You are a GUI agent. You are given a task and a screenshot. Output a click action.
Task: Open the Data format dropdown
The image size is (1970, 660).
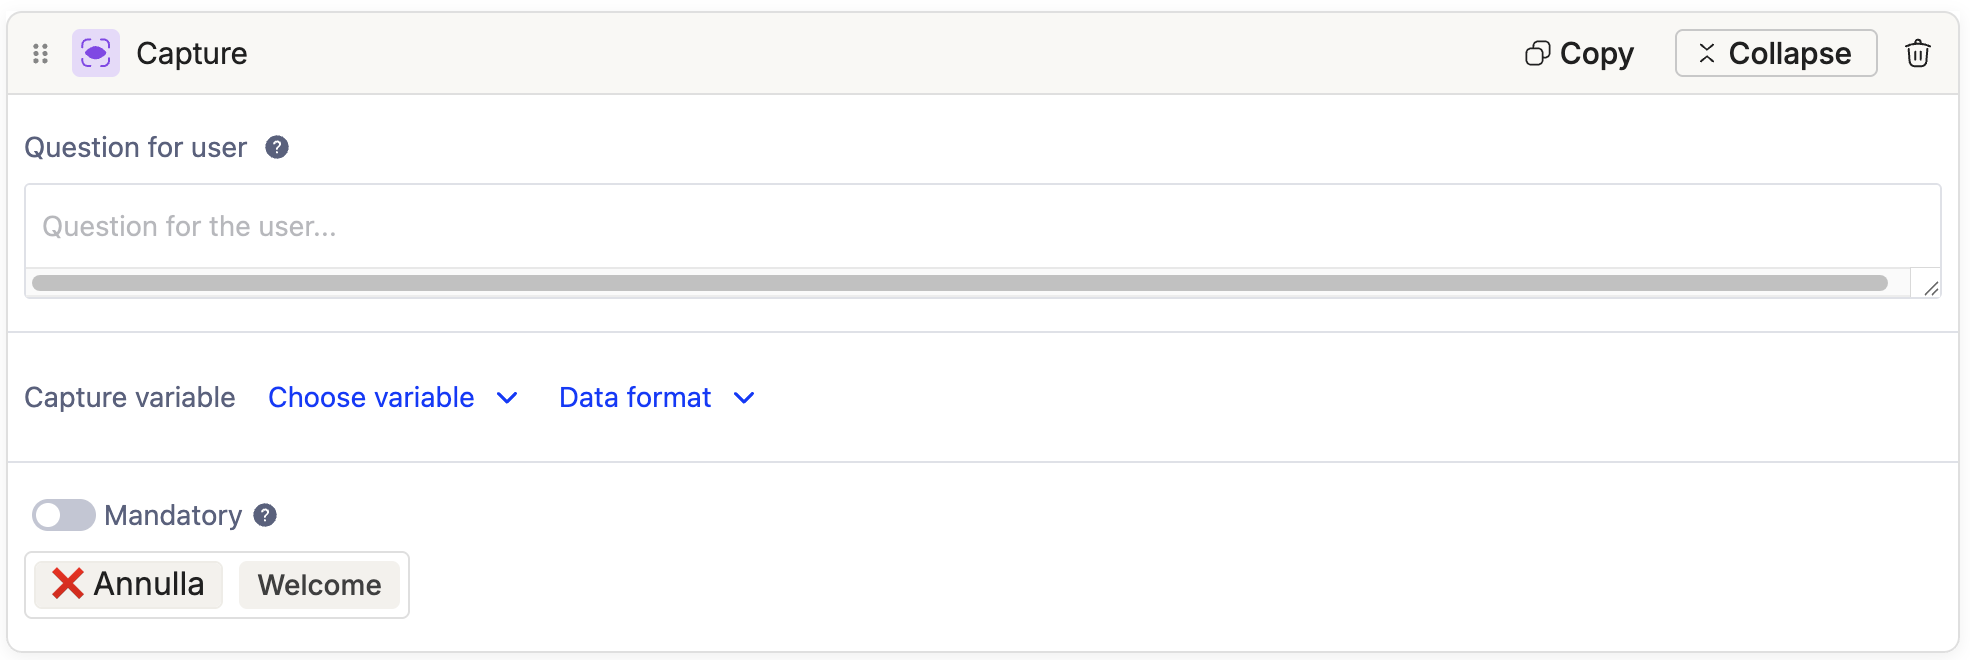click(635, 398)
